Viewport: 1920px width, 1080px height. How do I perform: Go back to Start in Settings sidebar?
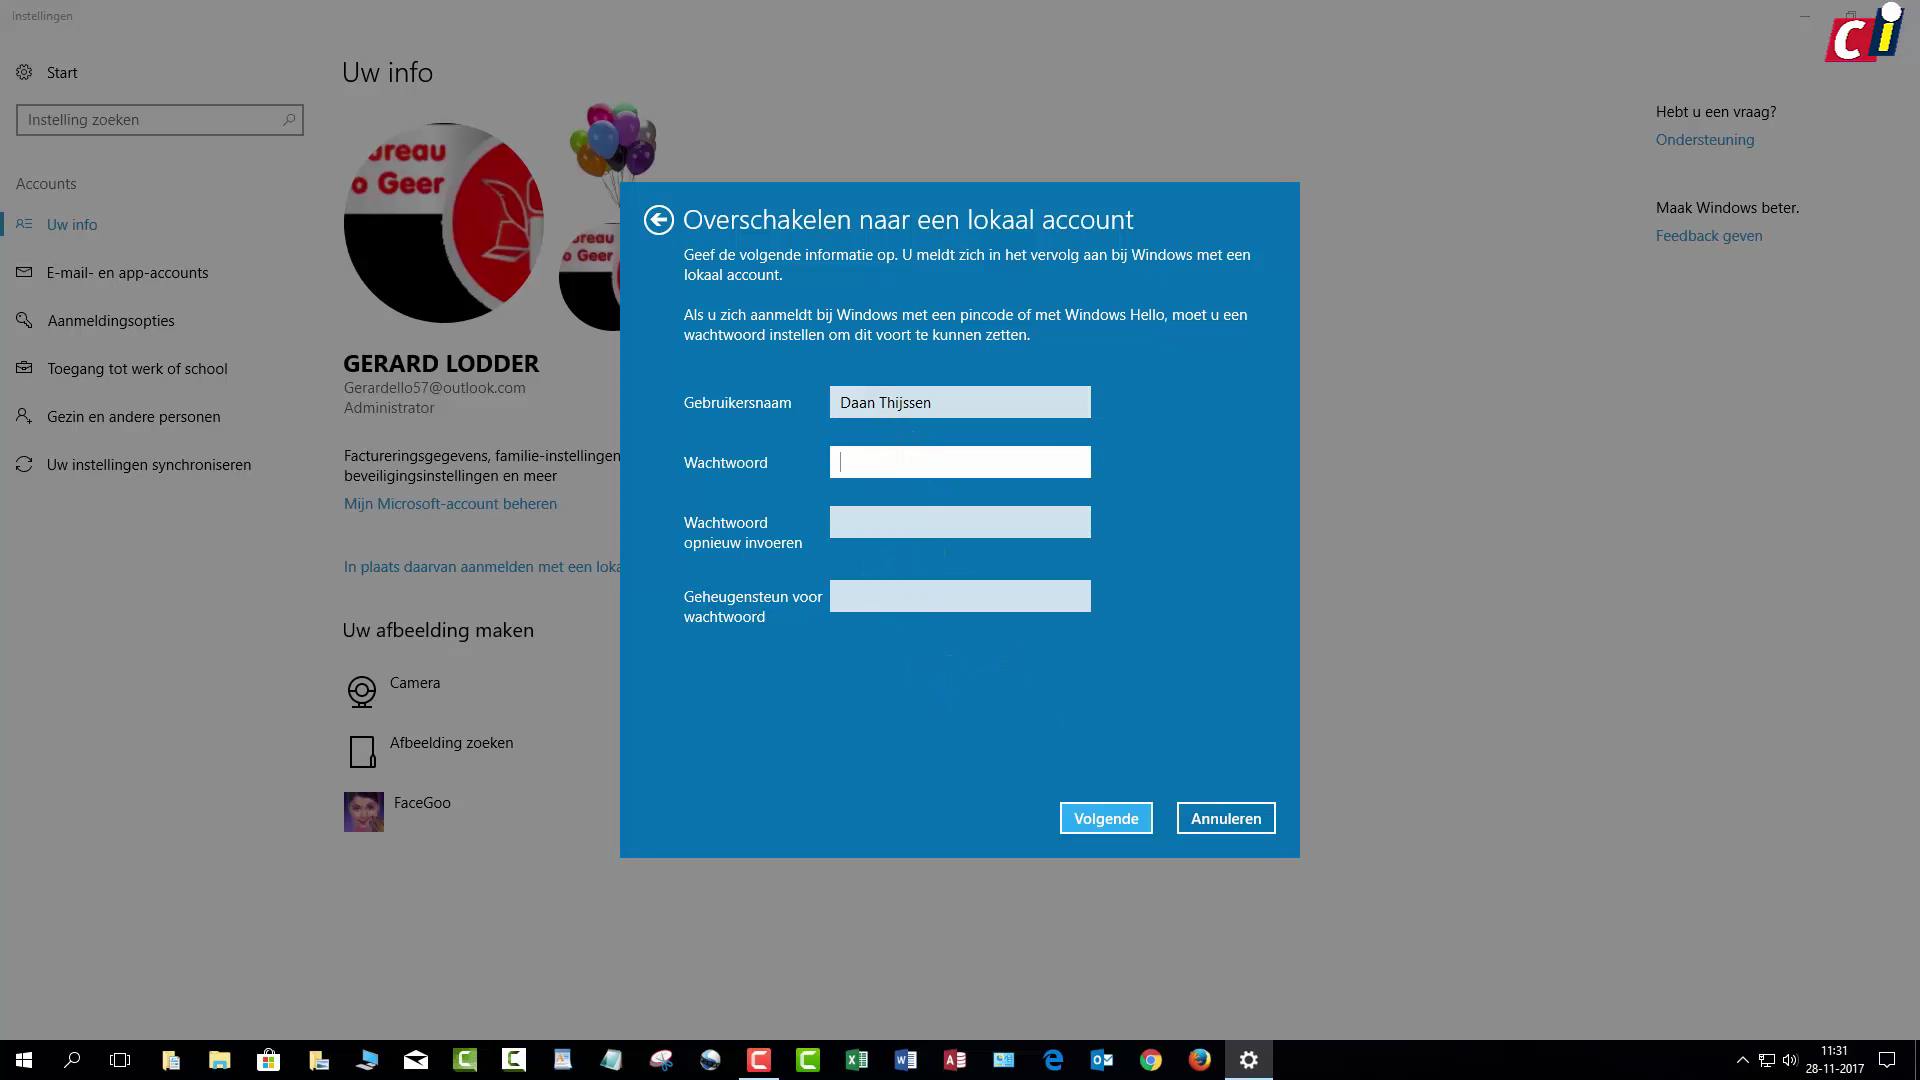point(62,72)
